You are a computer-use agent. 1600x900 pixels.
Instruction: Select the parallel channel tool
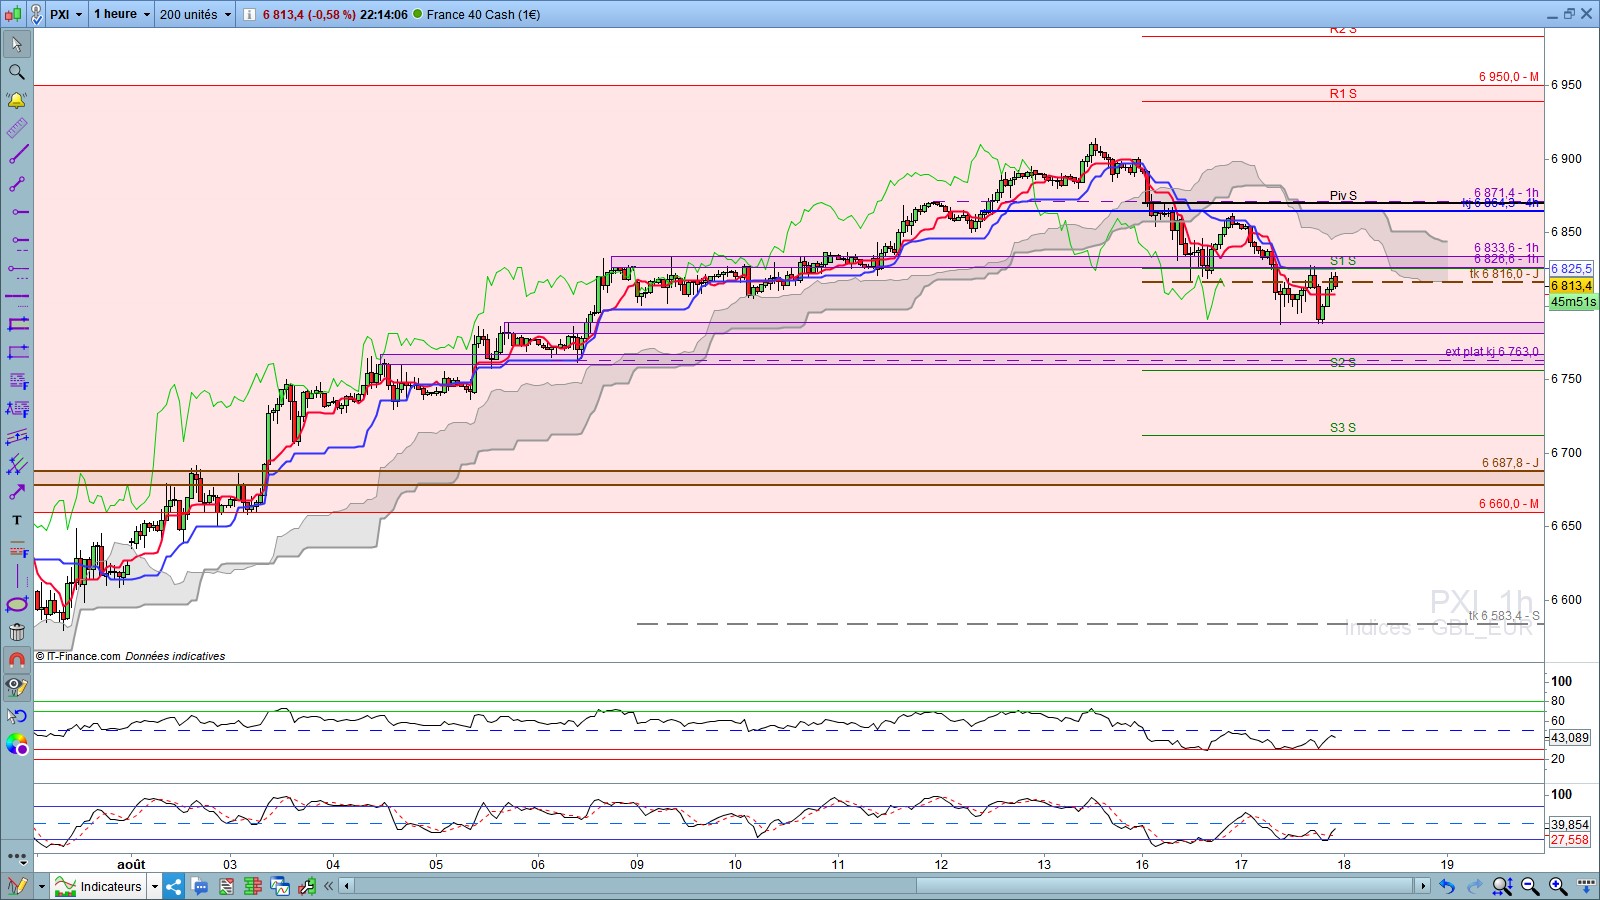coord(17,436)
